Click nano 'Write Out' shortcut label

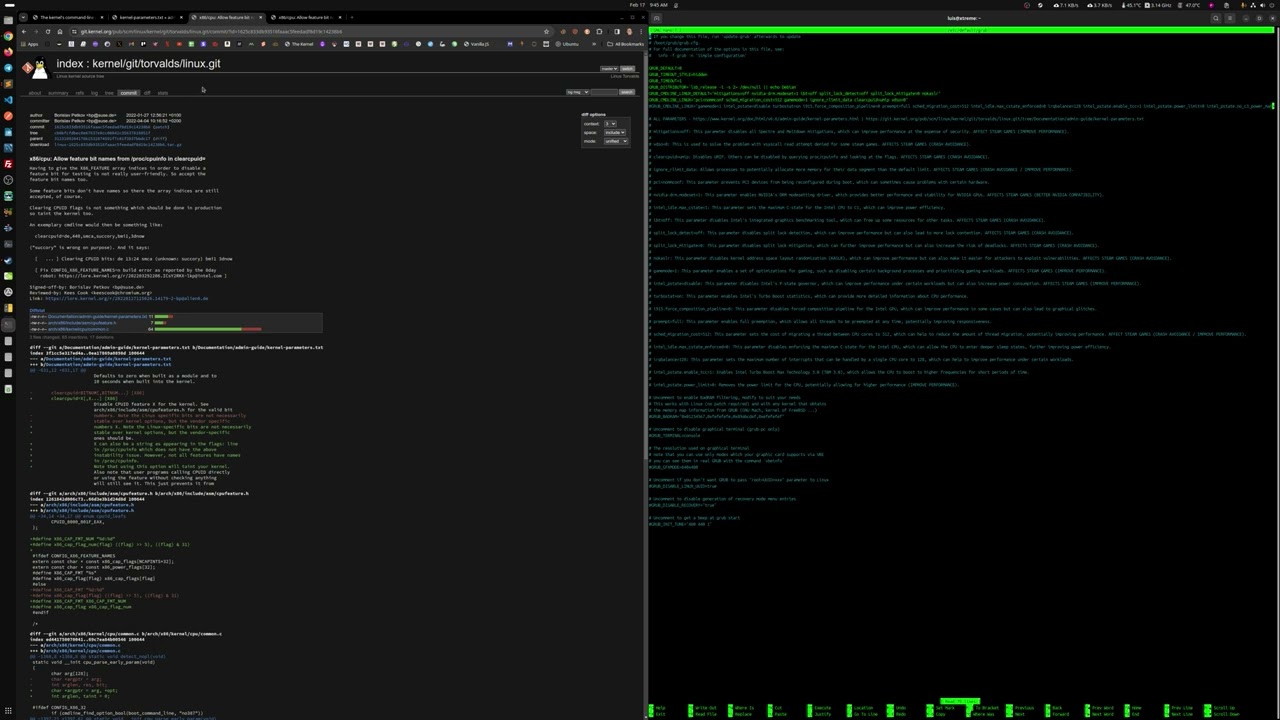point(705,707)
